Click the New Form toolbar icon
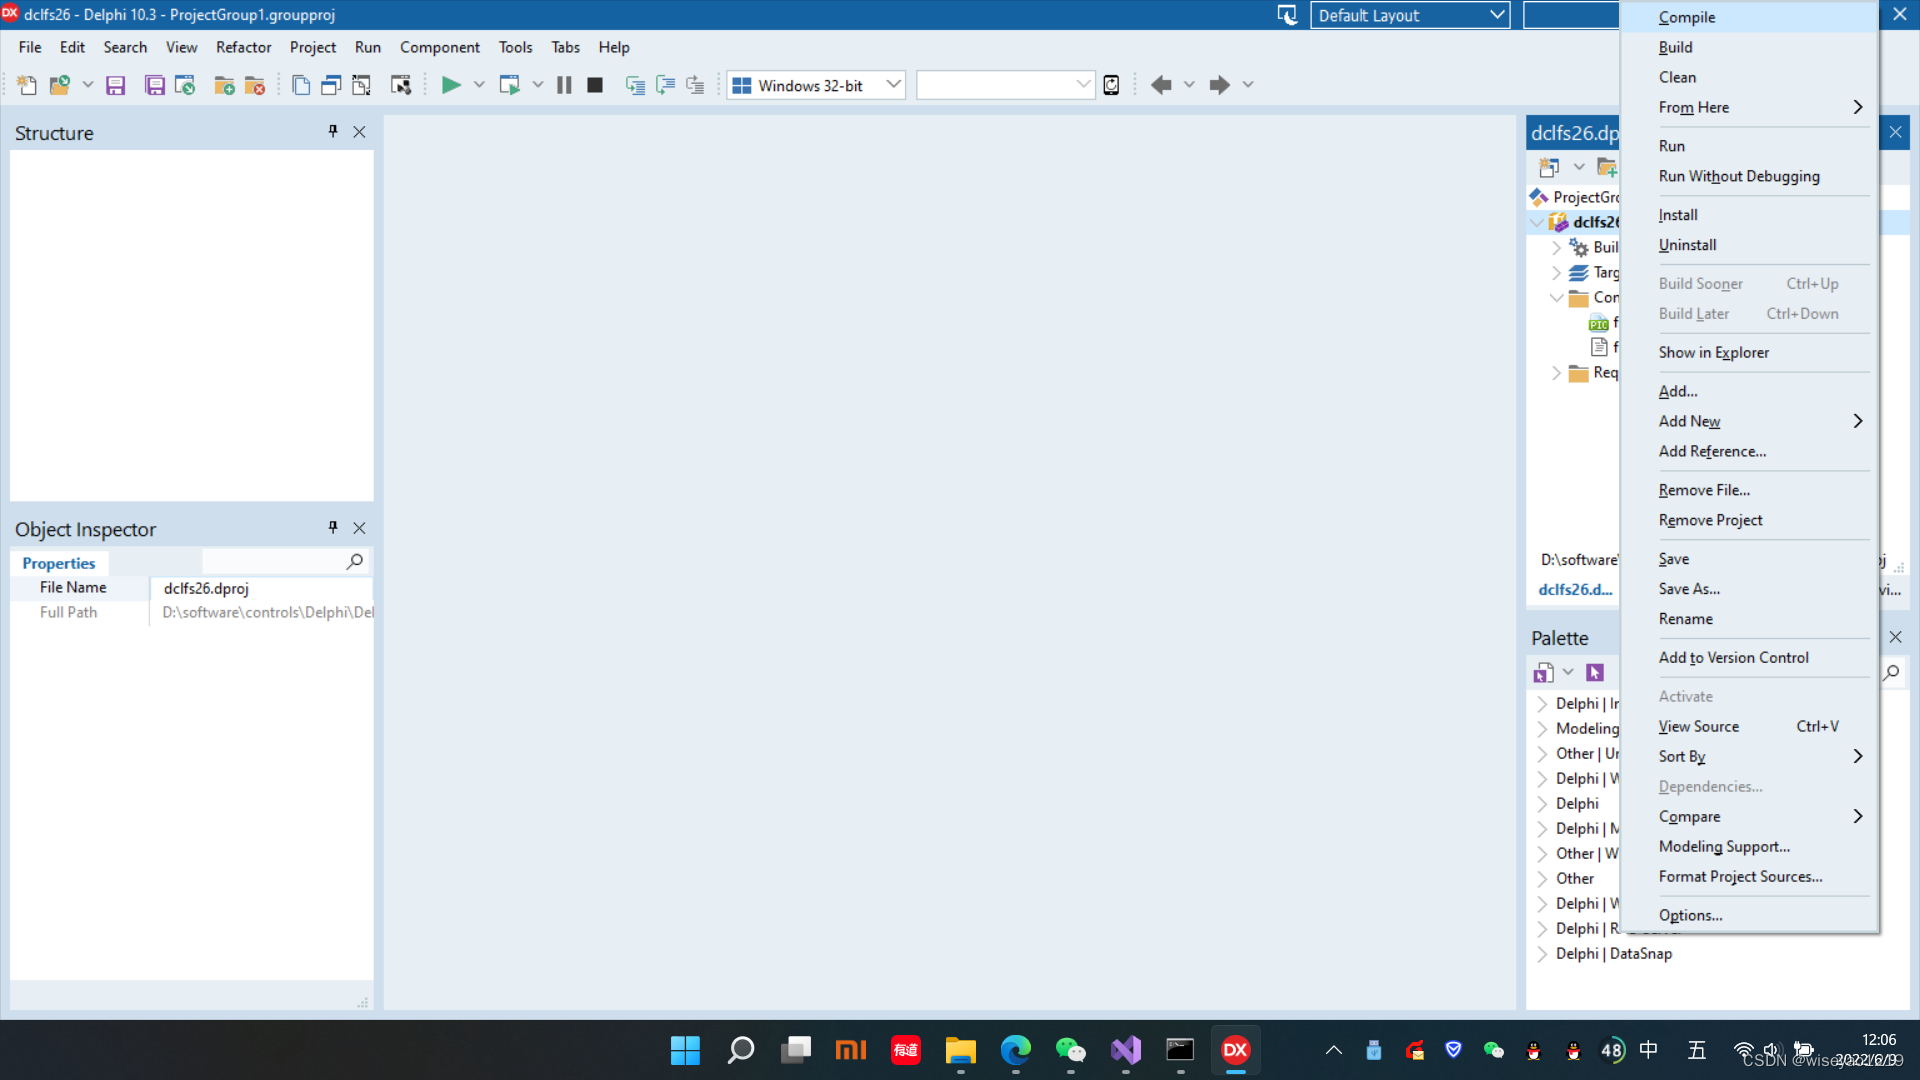This screenshot has width=1920, height=1080. pyautogui.click(x=401, y=85)
